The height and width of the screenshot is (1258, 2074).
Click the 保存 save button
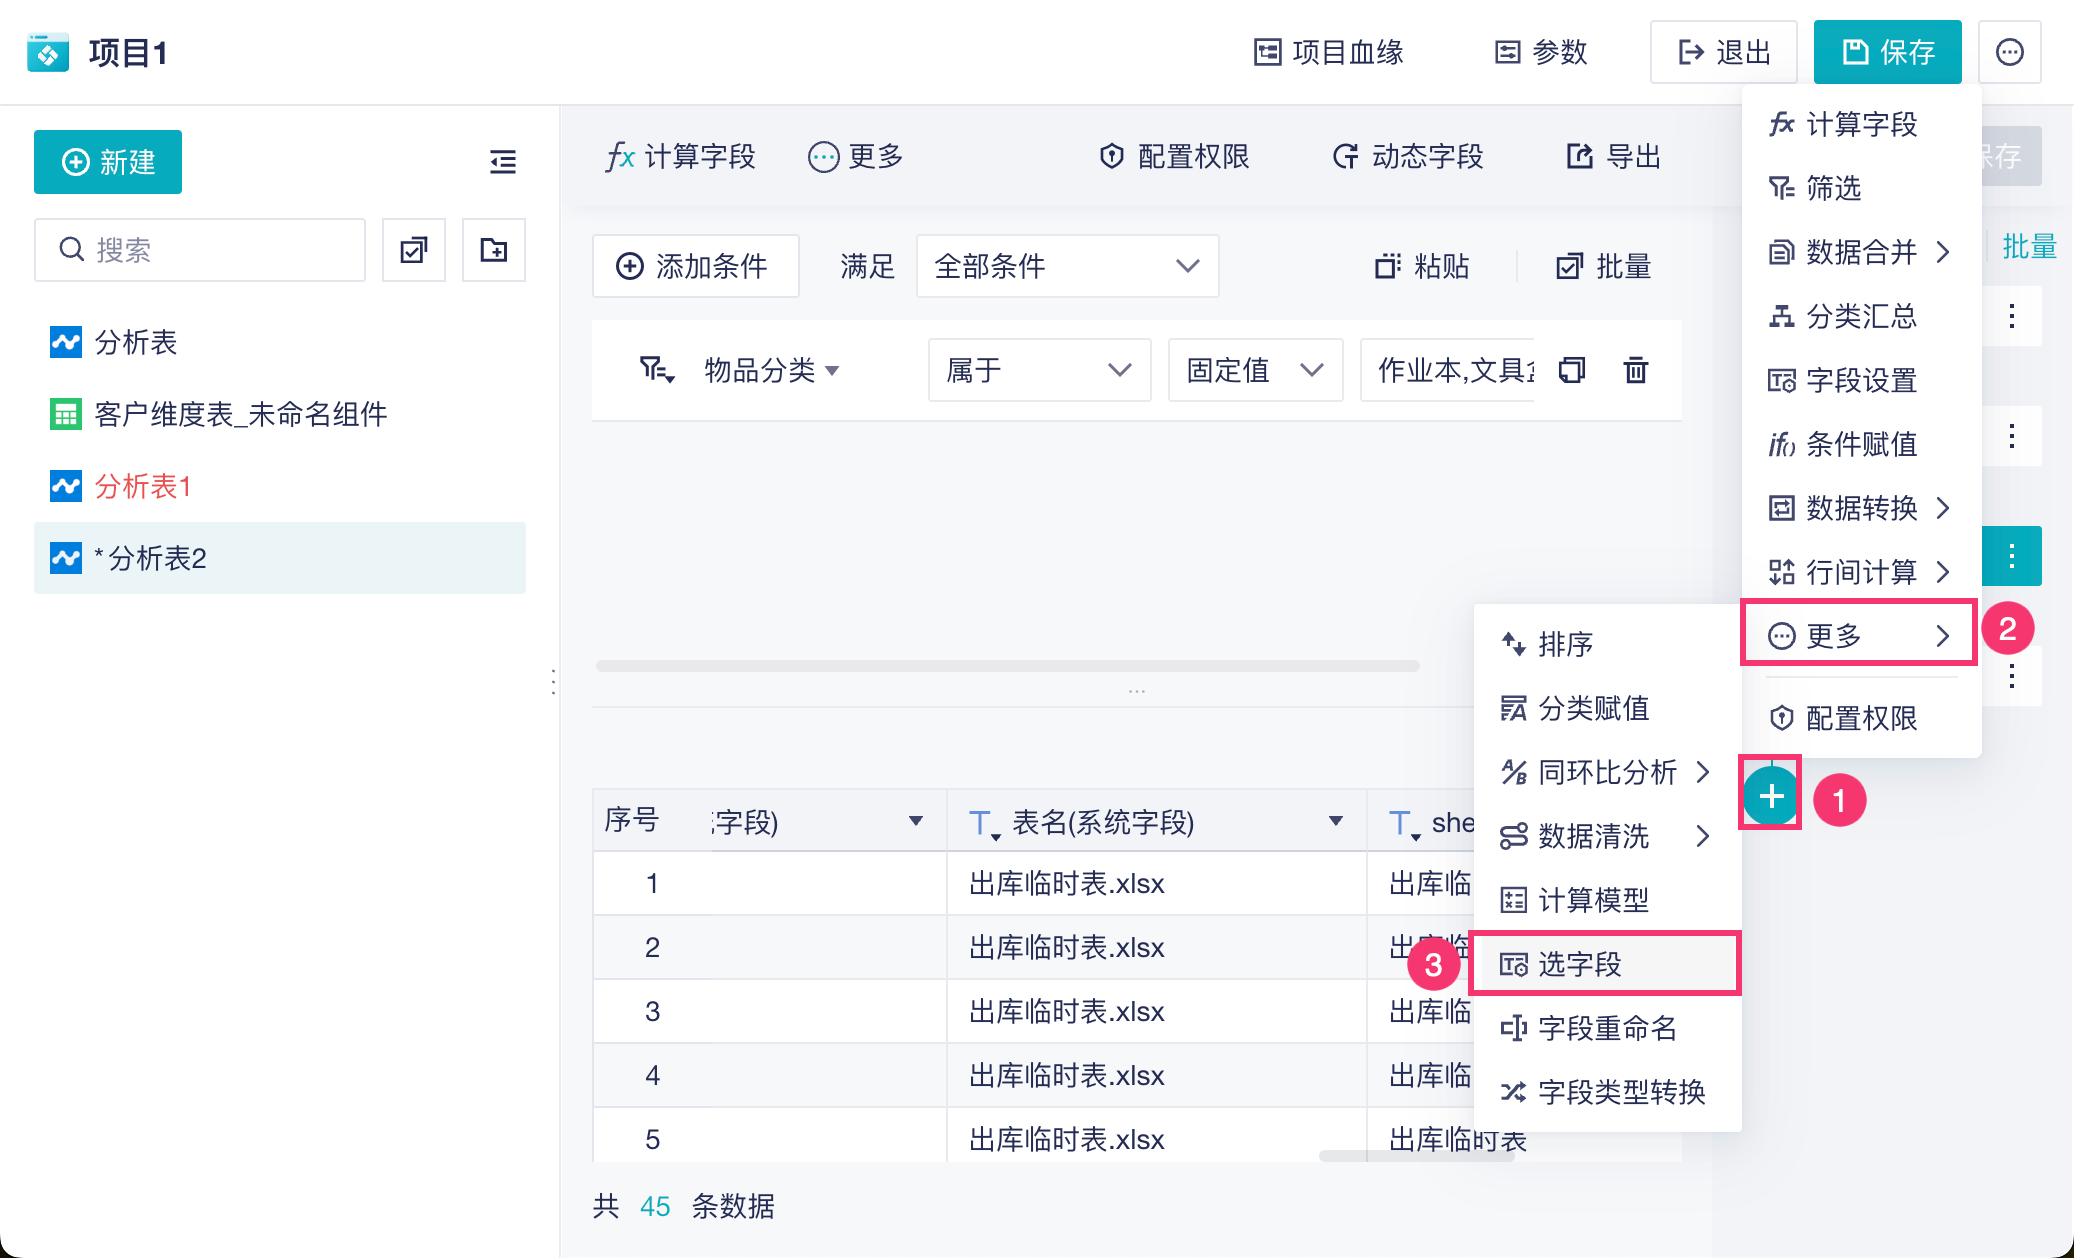(1887, 52)
